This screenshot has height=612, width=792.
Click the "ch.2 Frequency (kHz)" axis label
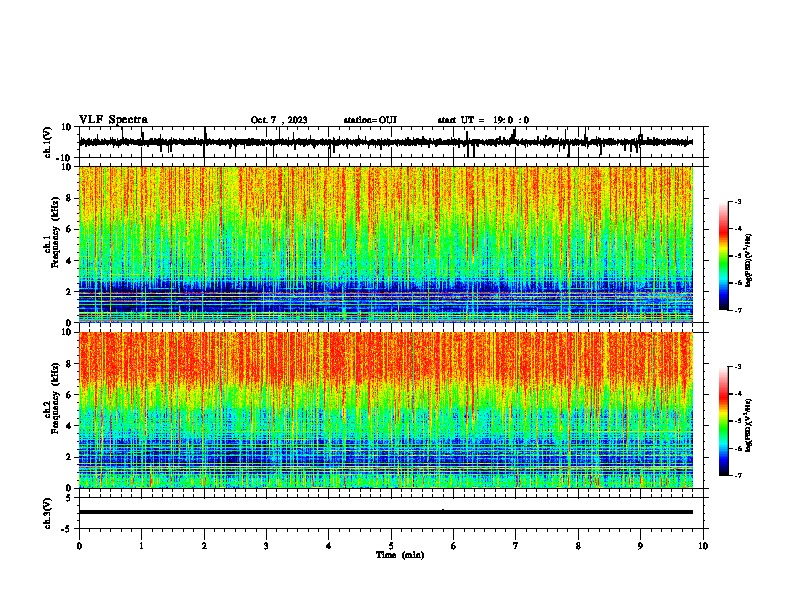pyautogui.click(x=52, y=398)
